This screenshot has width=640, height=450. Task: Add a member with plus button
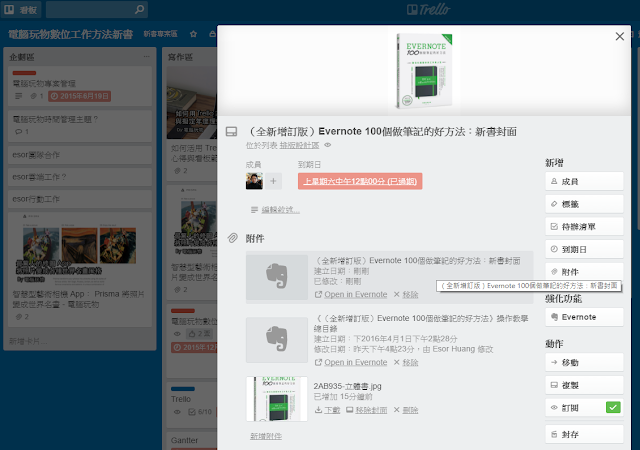[273, 181]
